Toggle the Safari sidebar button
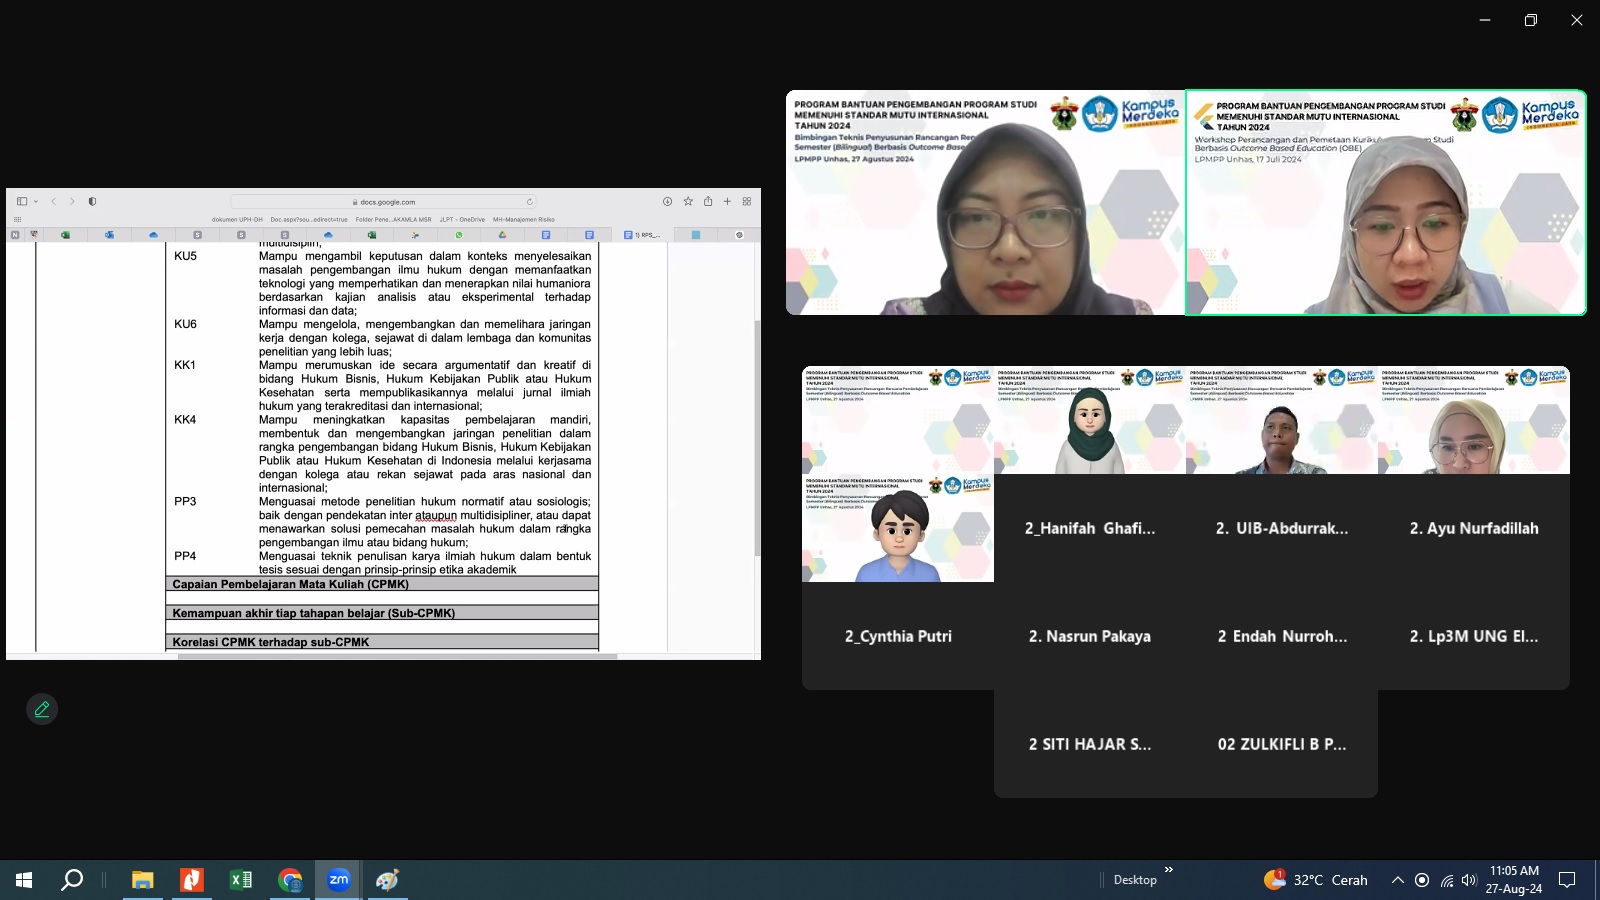Image resolution: width=1600 pixels, height=900 pixels. tap(22, 201)
